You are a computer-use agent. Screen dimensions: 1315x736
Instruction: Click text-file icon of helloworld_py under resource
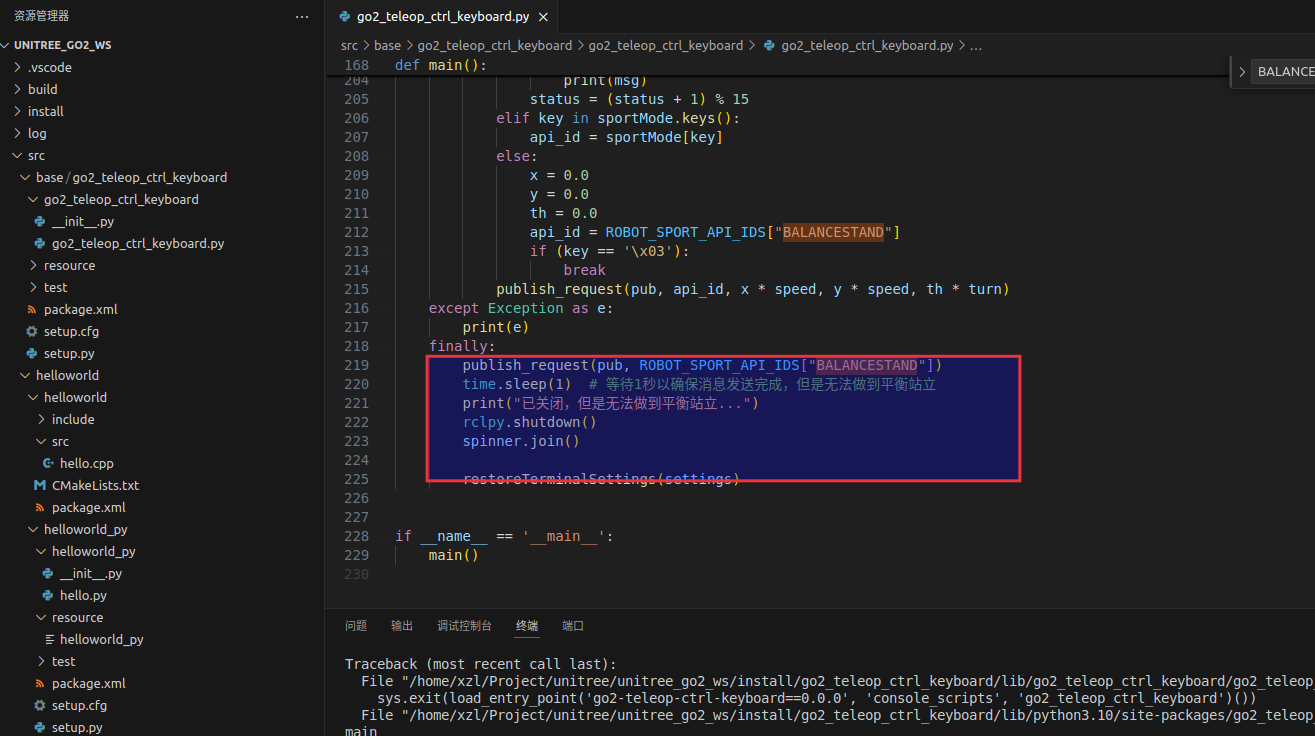click(x=48, y=639)
